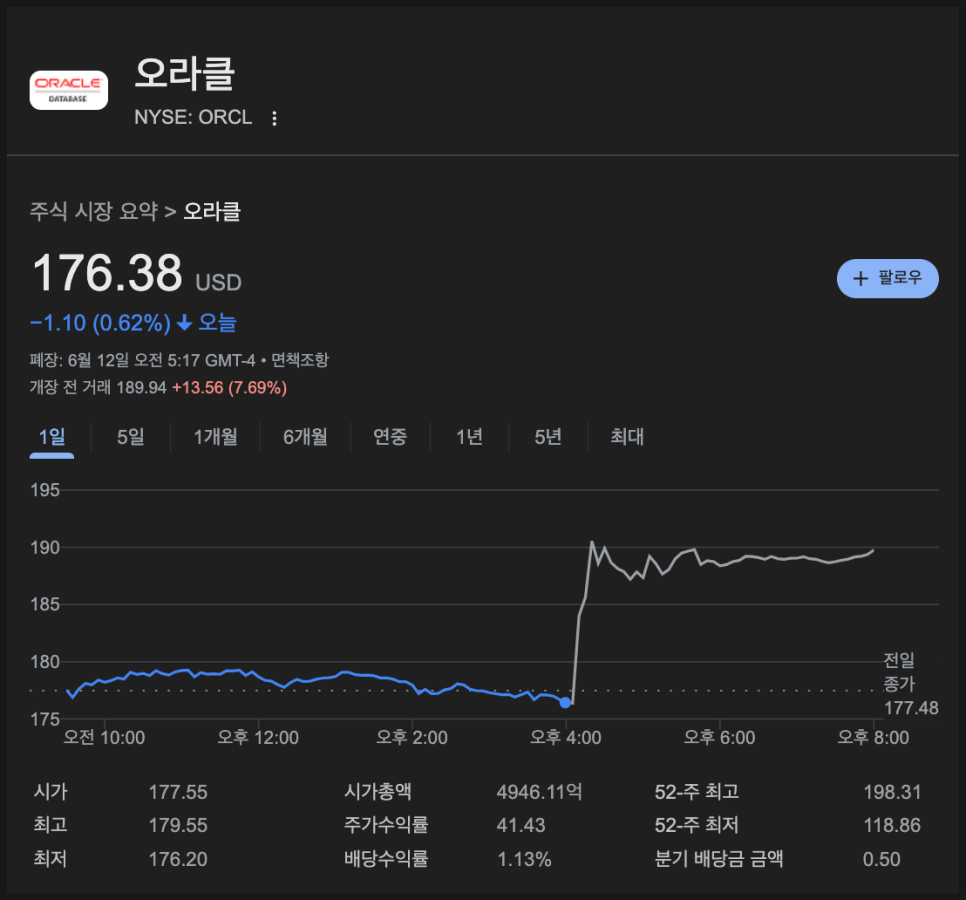The width and height of the screenshot is (966, 900).
Task: Click the 최고 value 179.55
Action: click(x=178, y=825)
